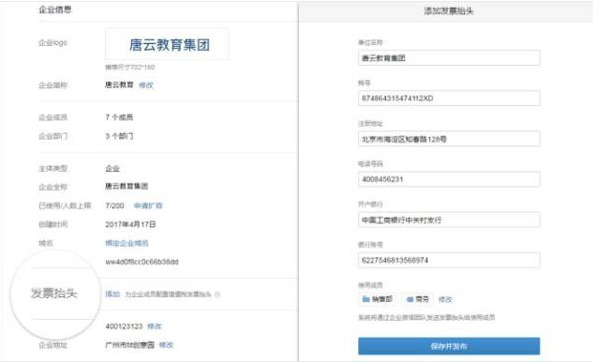Click the 银行账号 field containing 6227546813568974
Image resolution: width=593 pixels, height=363 pixels.
pyautogui.click(x=449, y=260)
